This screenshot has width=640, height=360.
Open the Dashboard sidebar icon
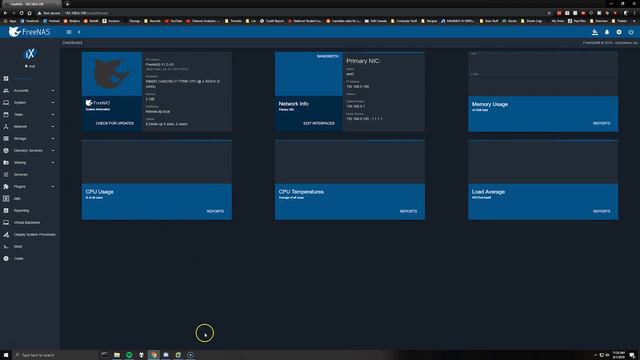6,78
